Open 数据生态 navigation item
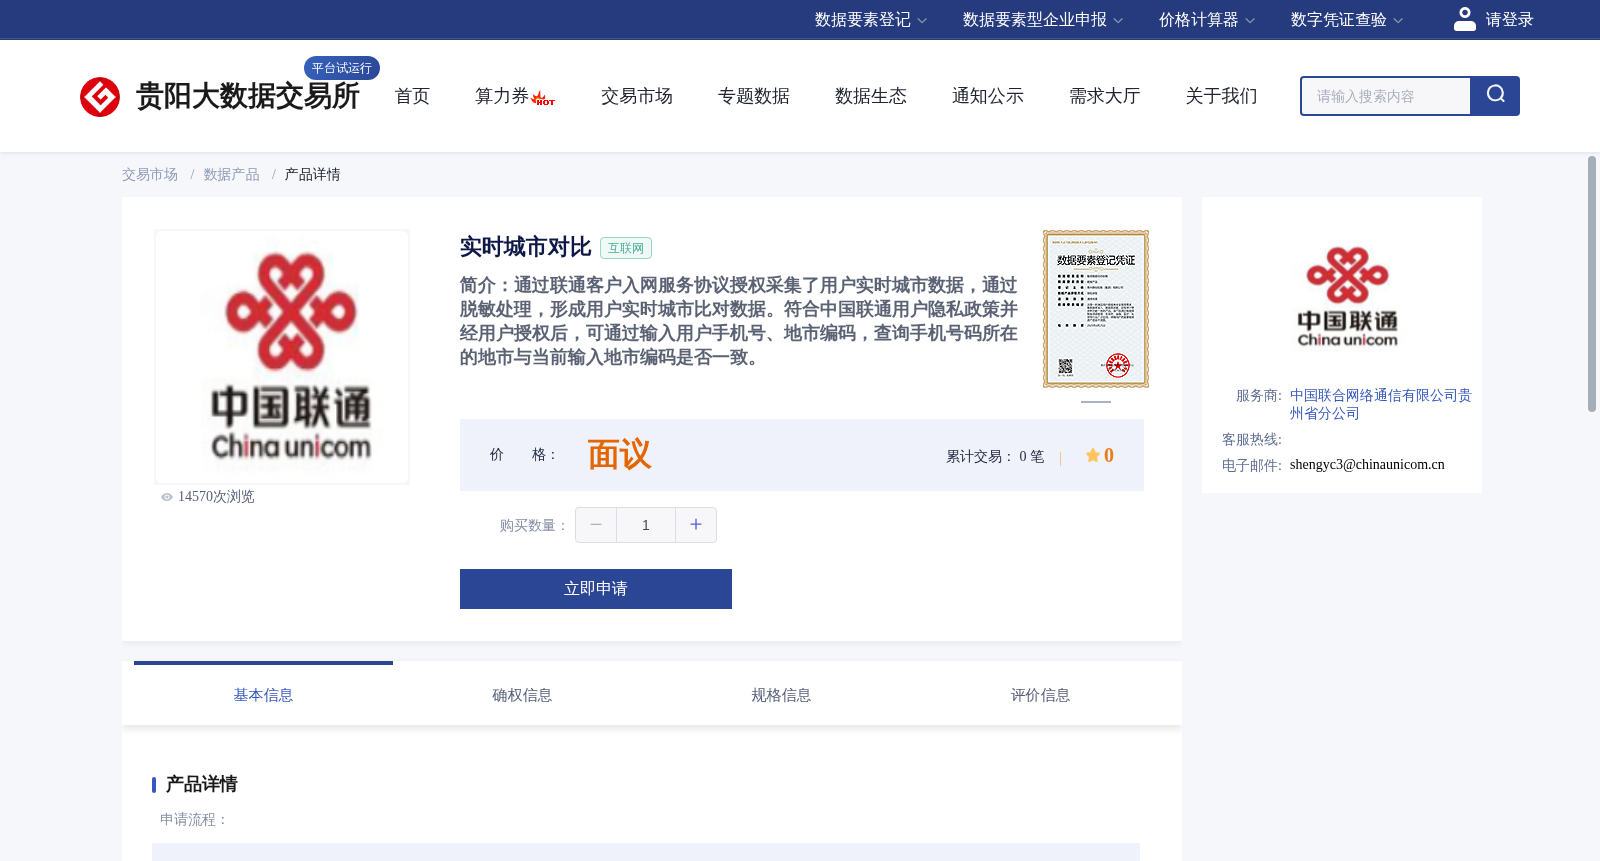This screenshot has height=861, width=1600. 871,96
